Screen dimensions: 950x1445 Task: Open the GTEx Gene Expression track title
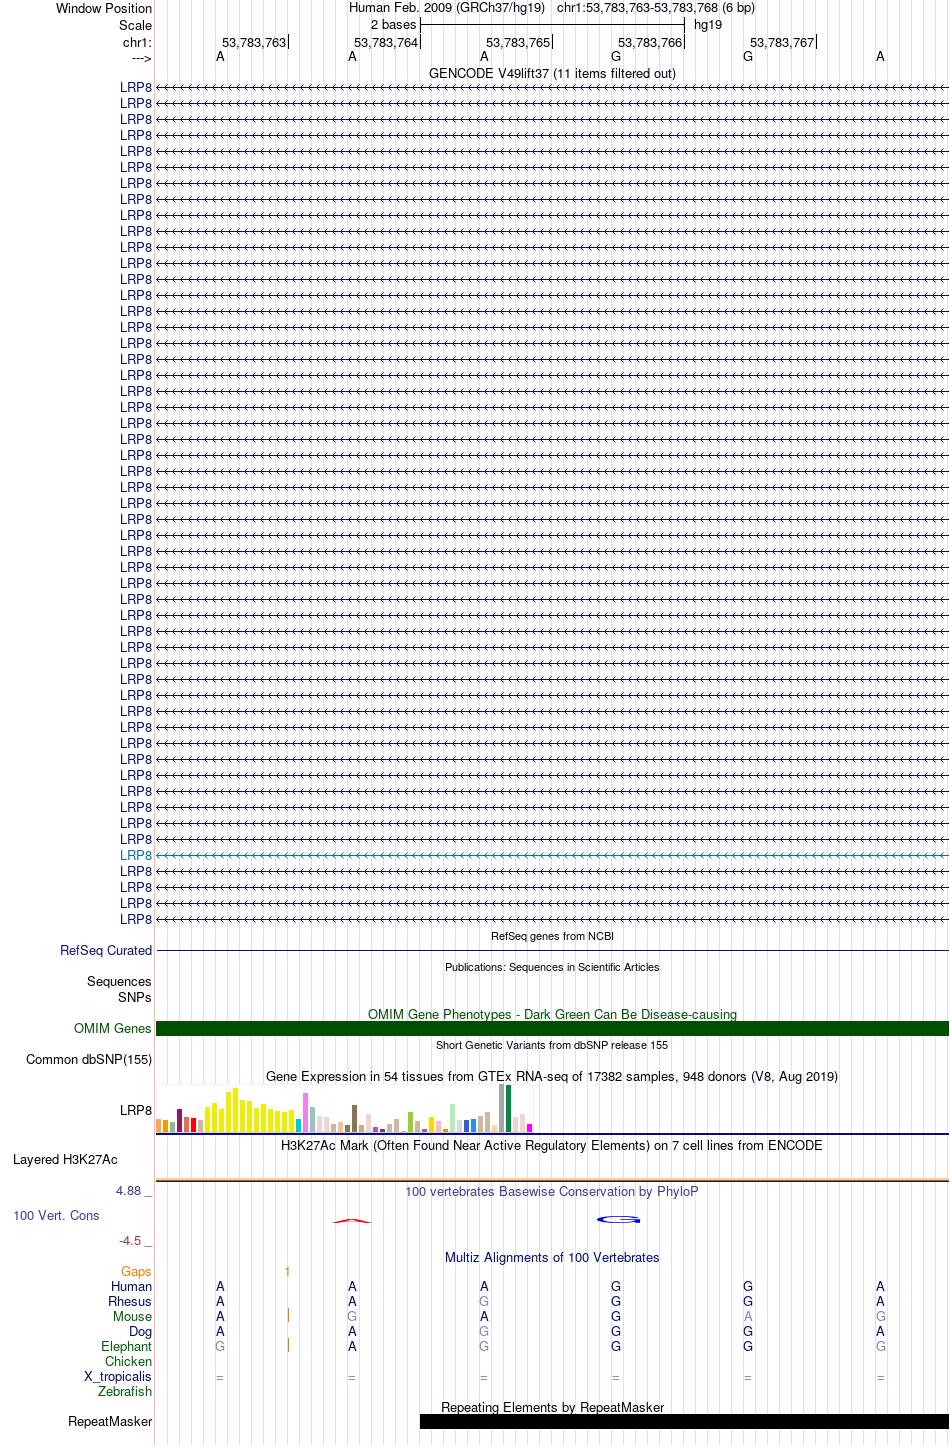pos(552,1077)
